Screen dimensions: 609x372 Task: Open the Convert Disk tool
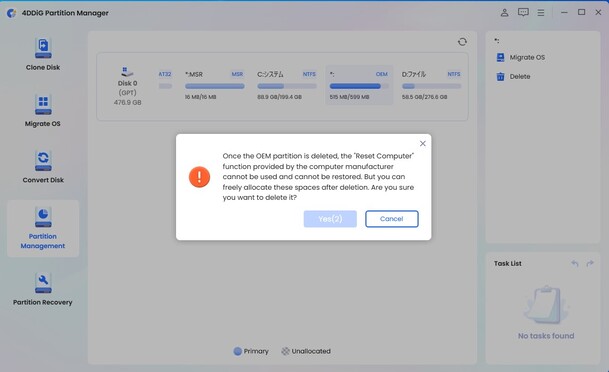pyautogui.click(x=43, y=167)
